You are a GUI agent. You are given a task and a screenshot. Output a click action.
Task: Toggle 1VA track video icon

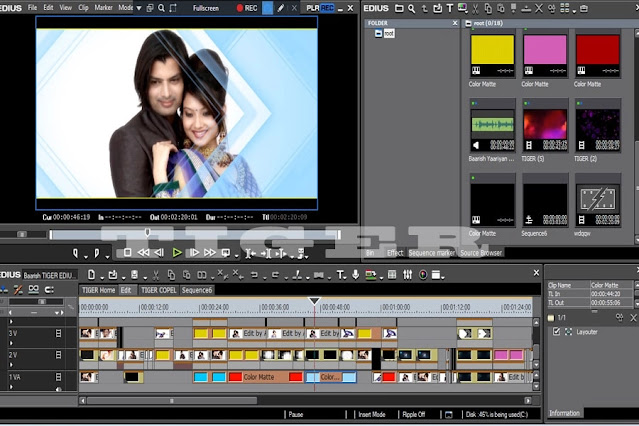58,377
